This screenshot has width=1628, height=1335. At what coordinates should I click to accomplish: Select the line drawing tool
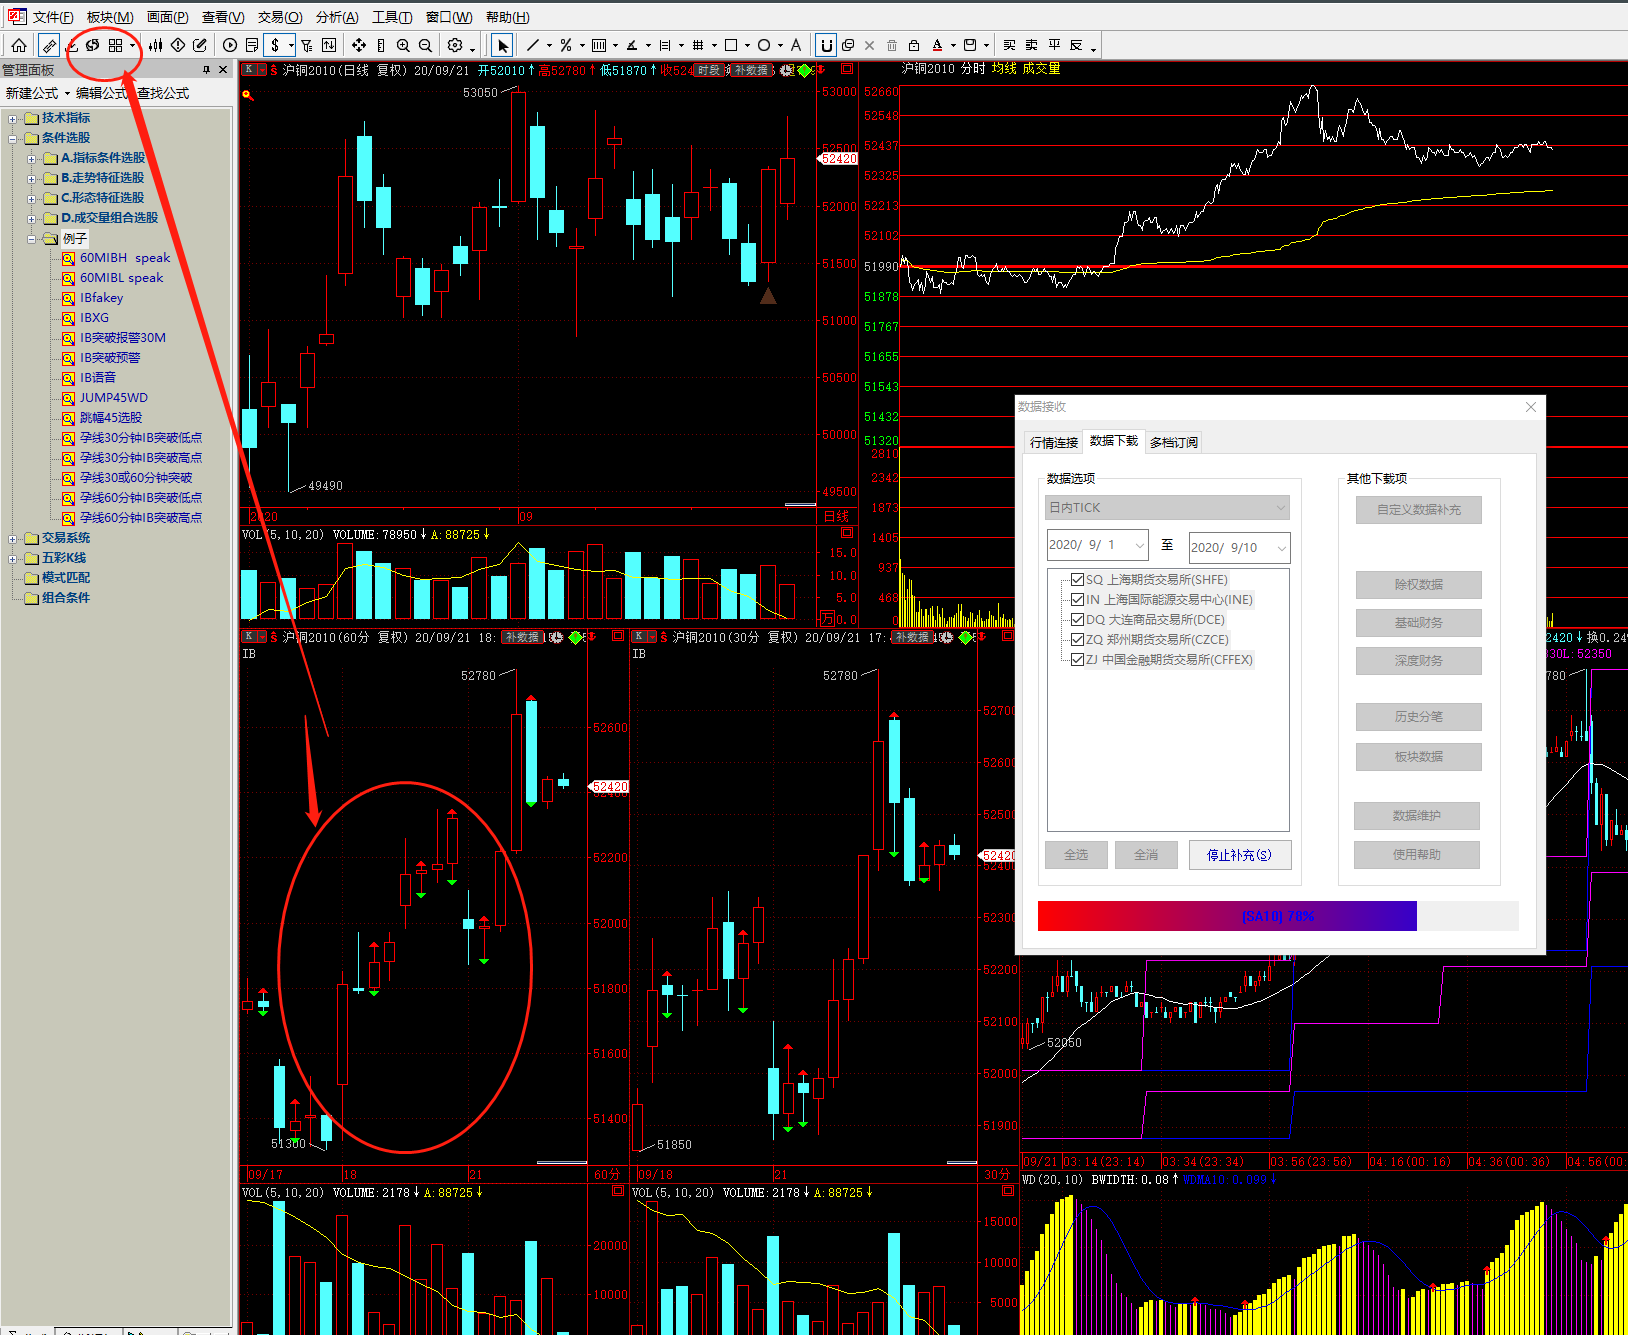click(x=533, y=45)
